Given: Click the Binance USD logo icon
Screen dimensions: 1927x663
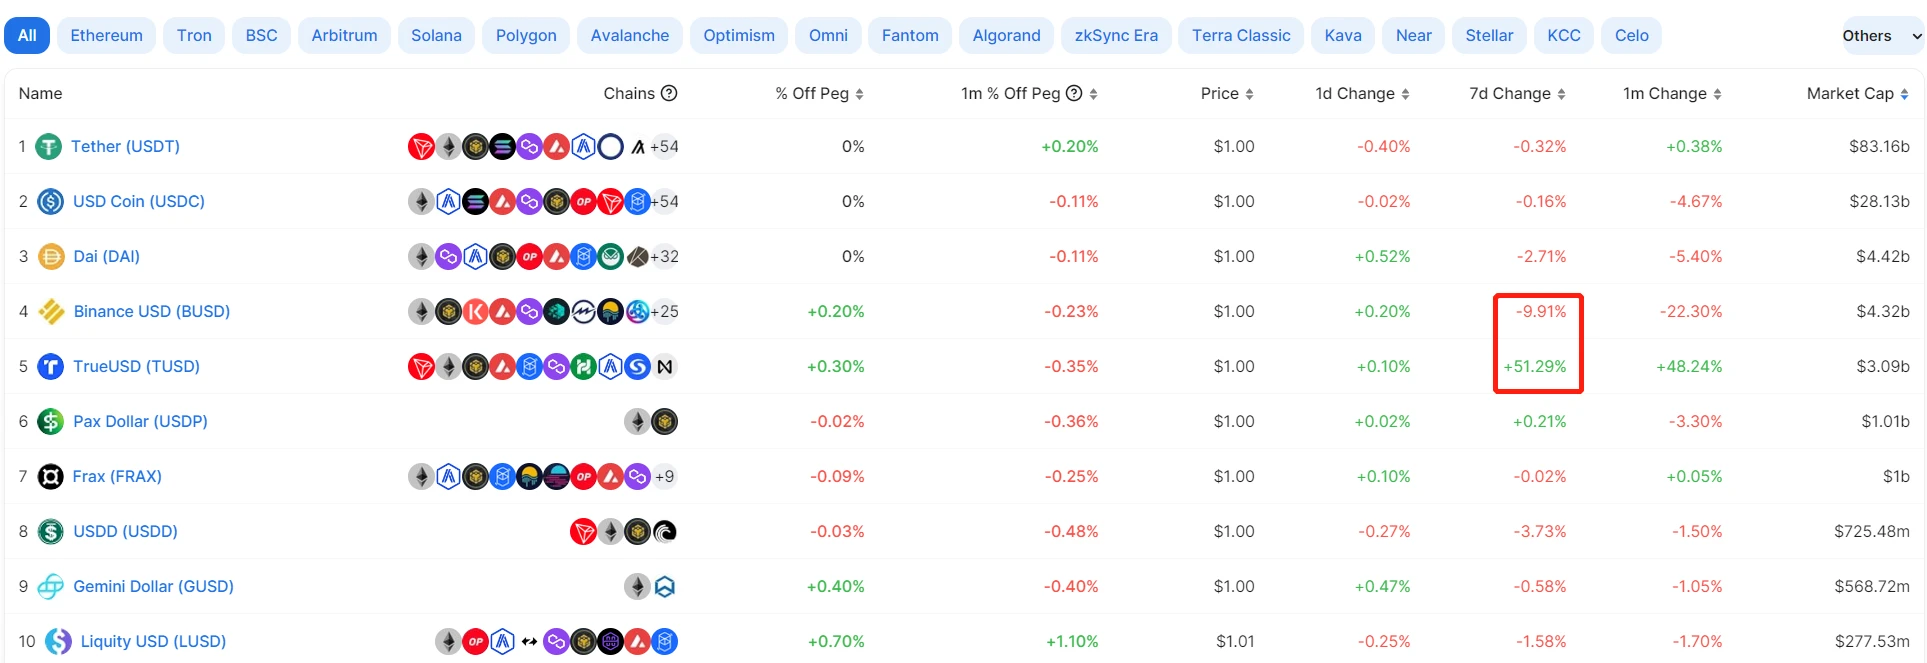Looking at the screenshot, I should pyautogui.click(x=51, y=312).
